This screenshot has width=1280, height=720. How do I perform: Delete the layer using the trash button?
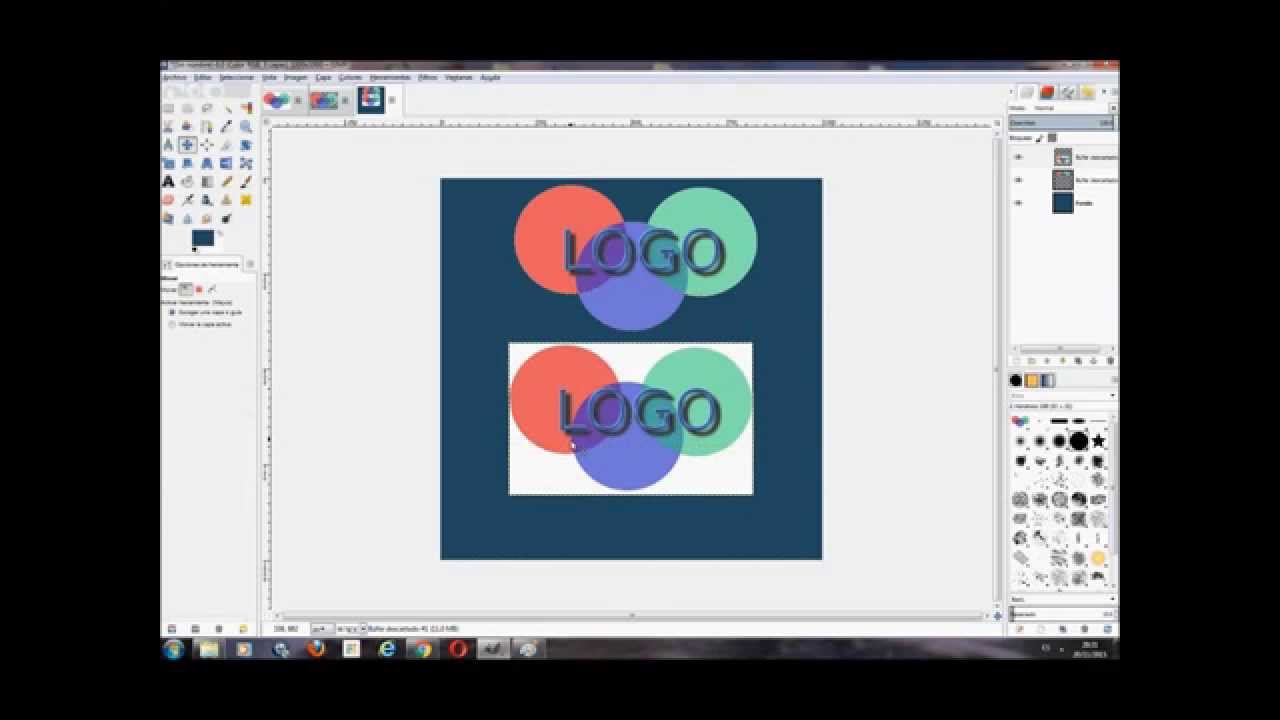1110,360
